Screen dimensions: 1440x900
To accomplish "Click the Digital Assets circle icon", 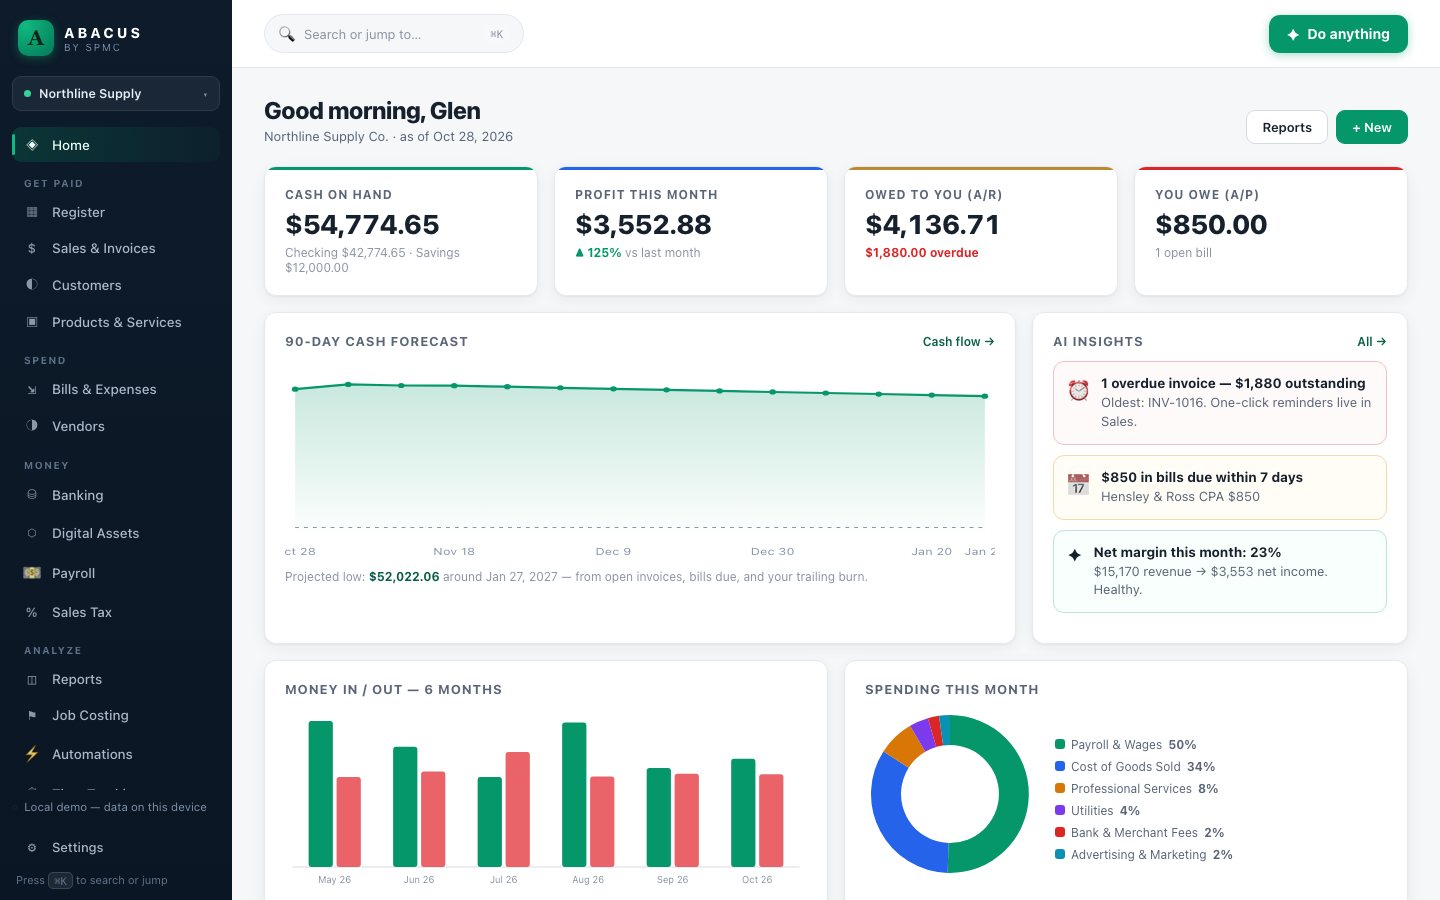I will 32,533.
